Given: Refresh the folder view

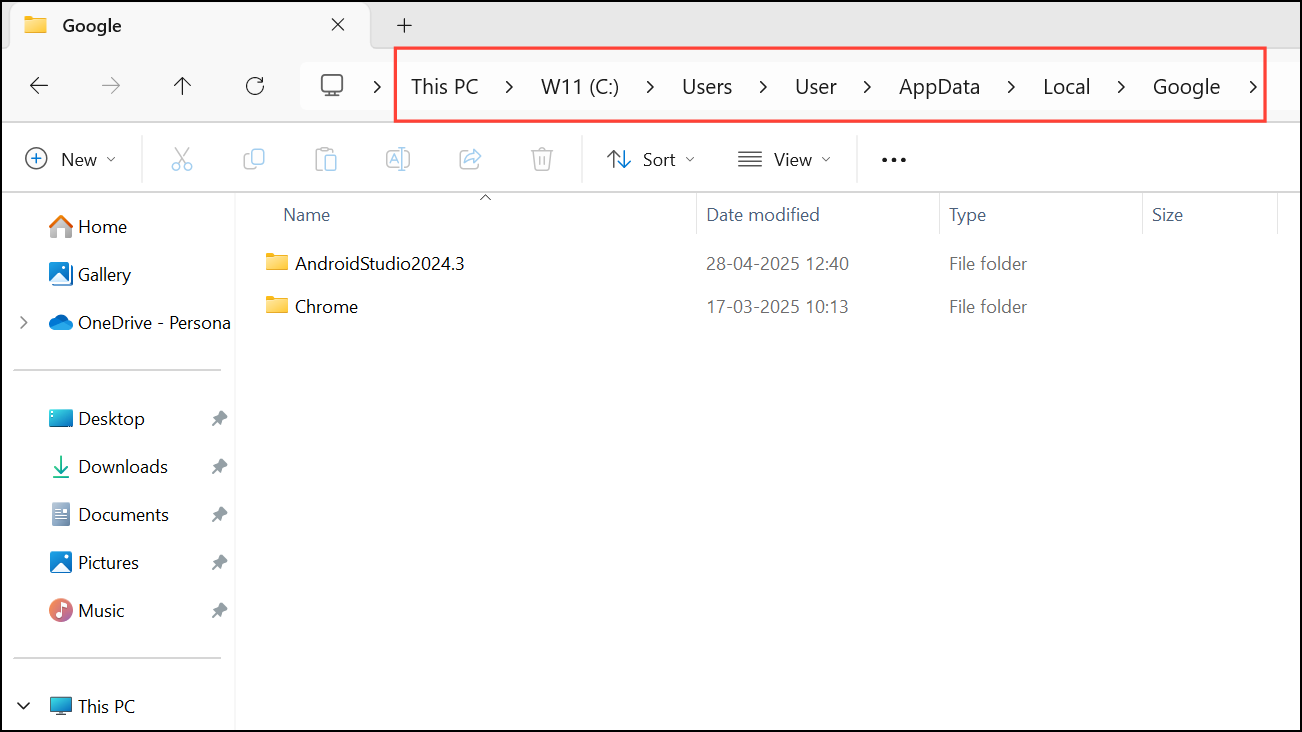Looking at the screenshot, I should coord(254,86).
